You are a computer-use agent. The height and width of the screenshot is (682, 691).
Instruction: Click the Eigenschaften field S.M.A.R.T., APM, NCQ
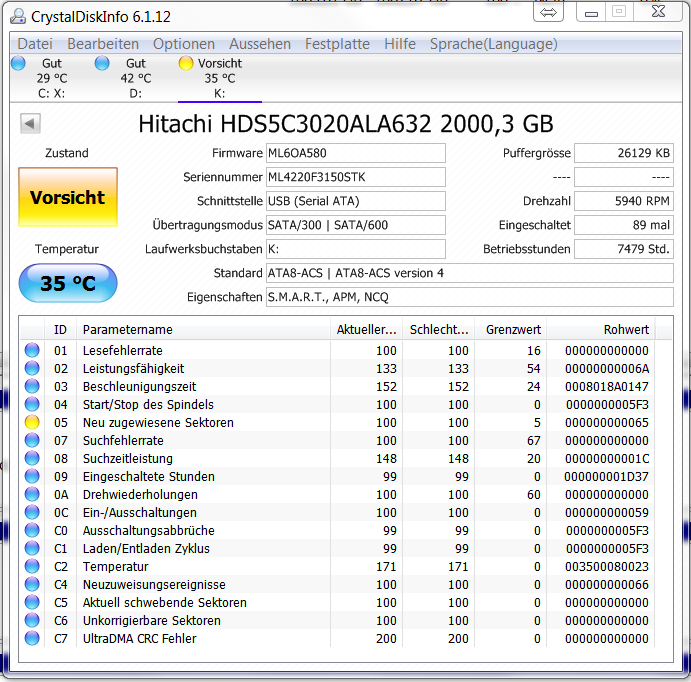pos(470,297)
